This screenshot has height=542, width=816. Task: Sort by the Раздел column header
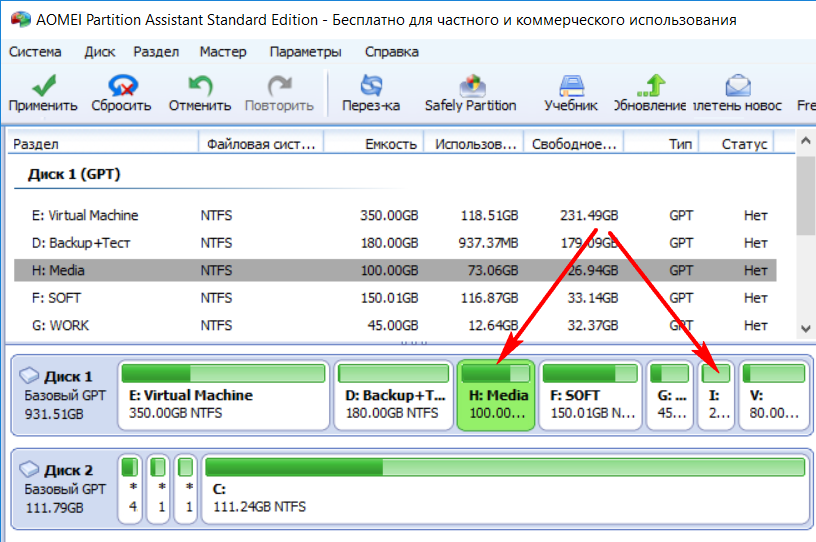pos(100,144)
